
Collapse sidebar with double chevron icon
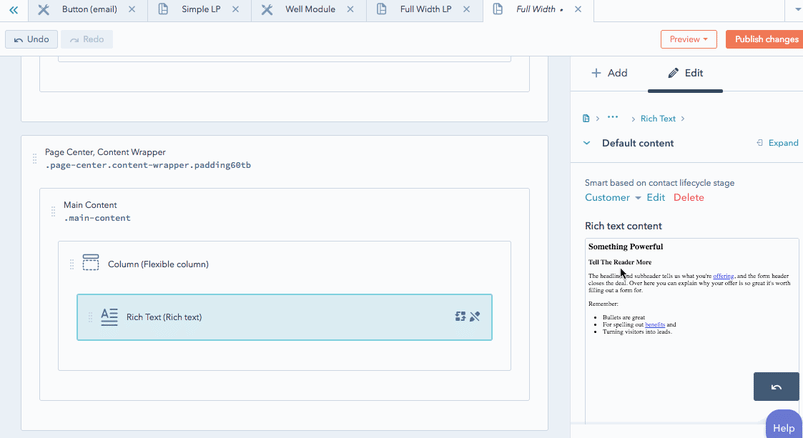[14, 10]
